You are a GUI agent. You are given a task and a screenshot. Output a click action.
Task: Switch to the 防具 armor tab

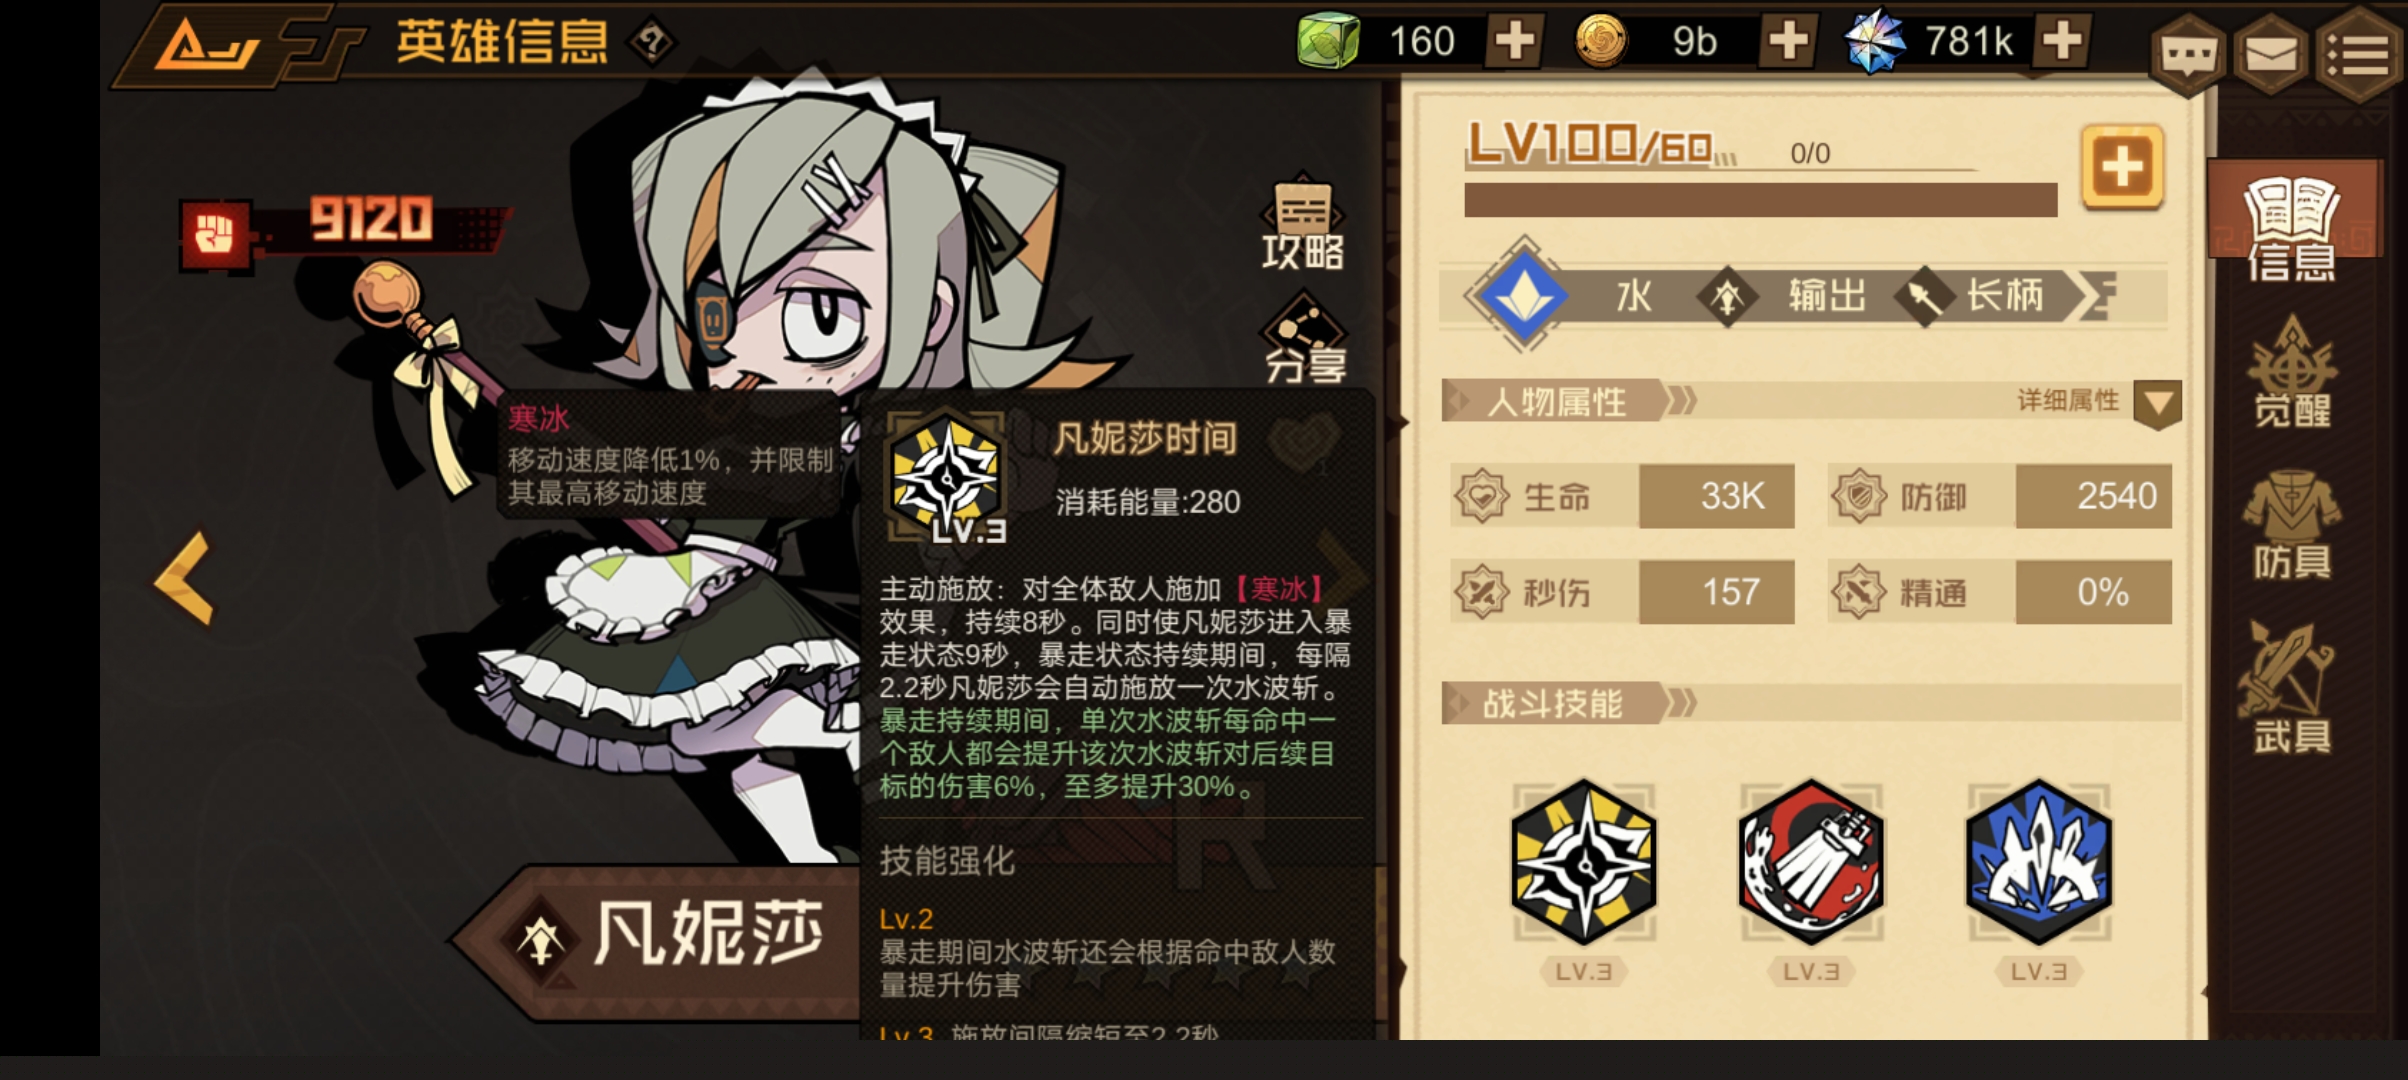2292,526
